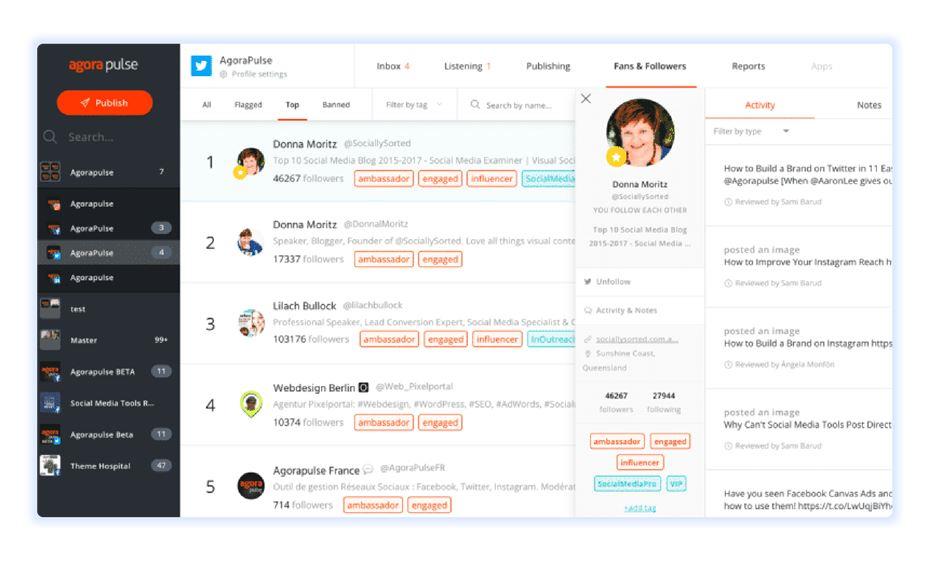Select the AgoraPulse account with 3 notifications
940x564 pixels.
(x=109, y=228)
